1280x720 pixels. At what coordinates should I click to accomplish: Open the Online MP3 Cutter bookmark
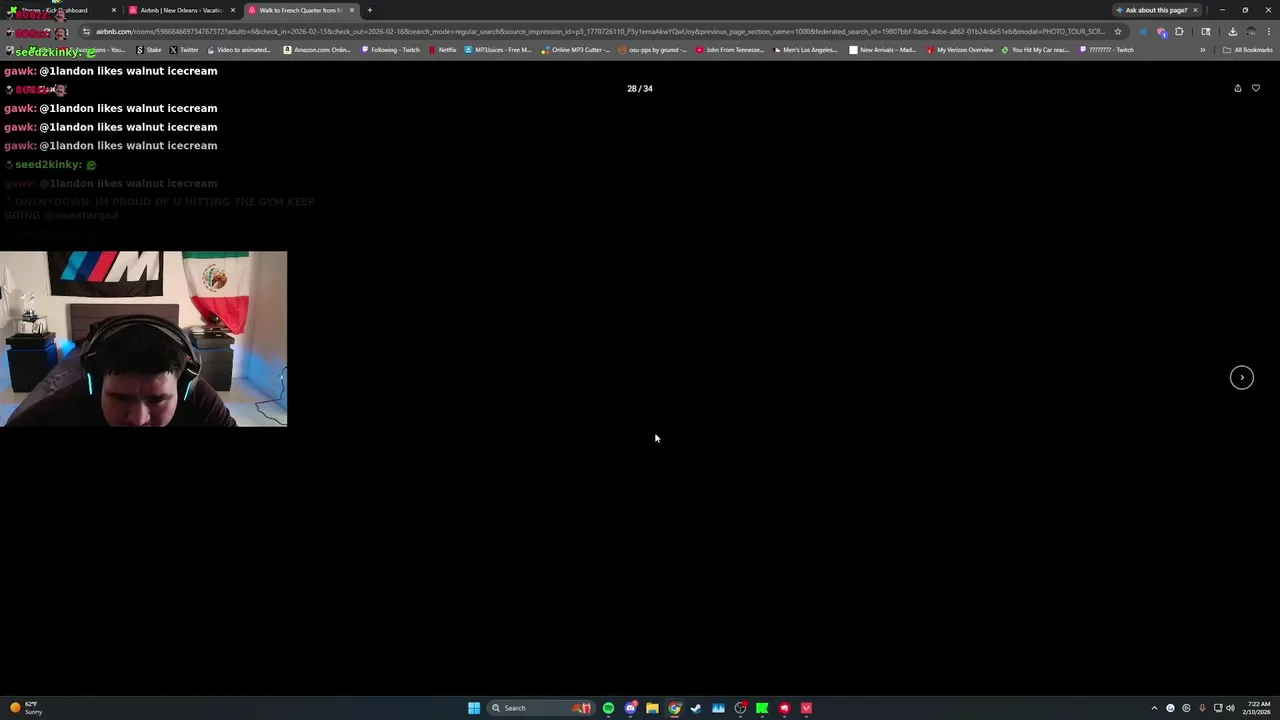576,50
